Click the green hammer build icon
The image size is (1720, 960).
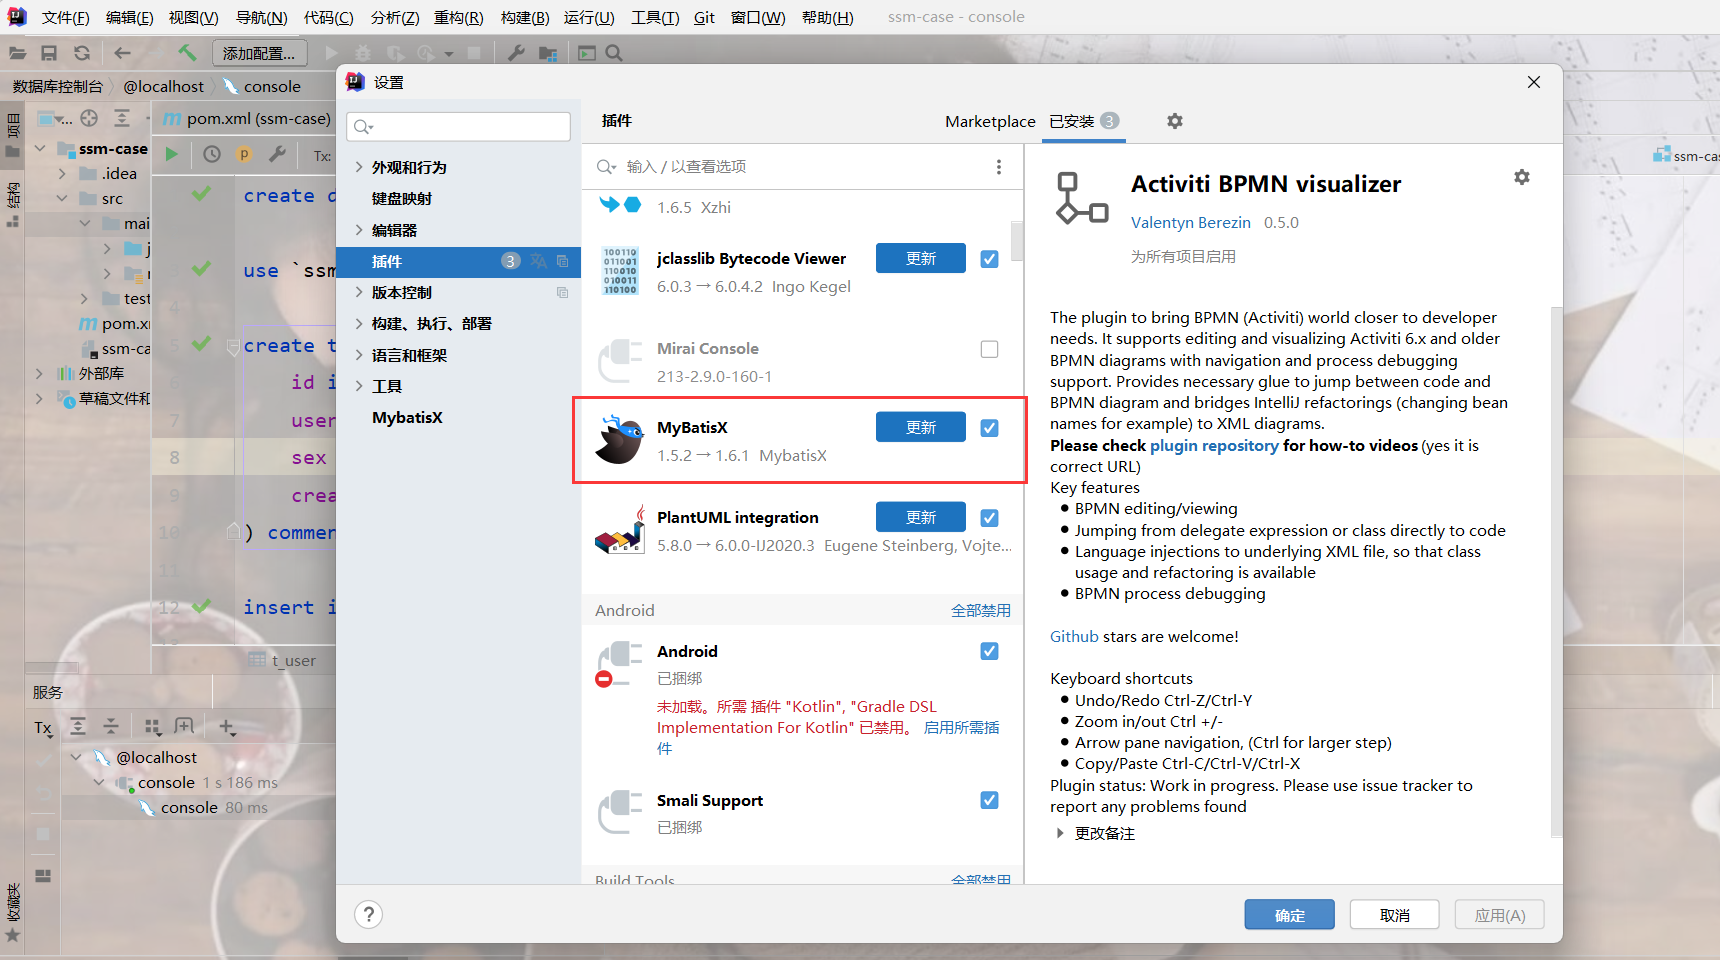[x=187, y=52]
